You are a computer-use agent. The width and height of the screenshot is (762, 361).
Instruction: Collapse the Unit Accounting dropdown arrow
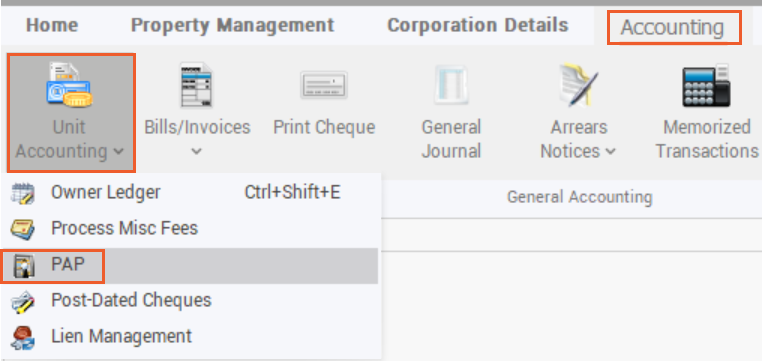(118, 152)
